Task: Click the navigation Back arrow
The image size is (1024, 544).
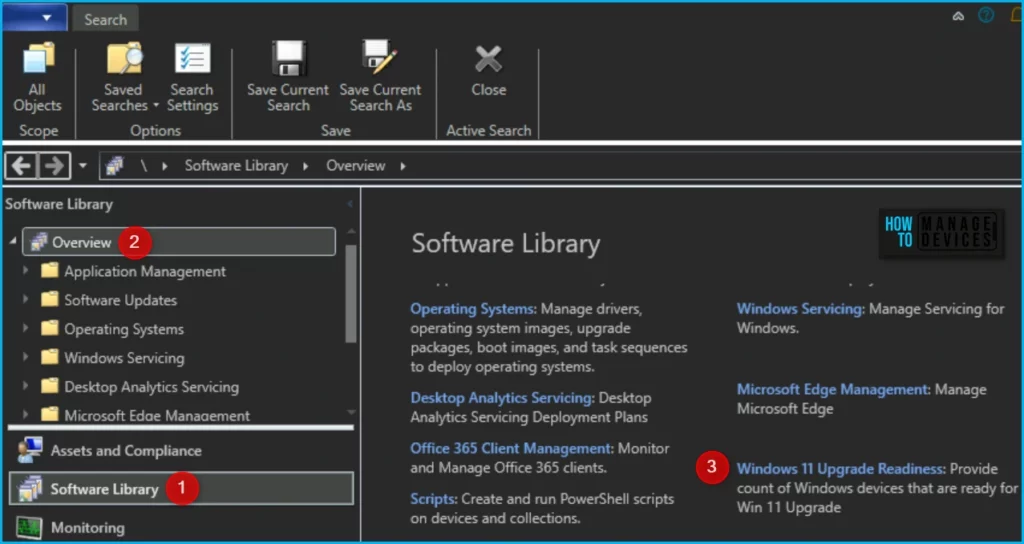Action: 21,166
